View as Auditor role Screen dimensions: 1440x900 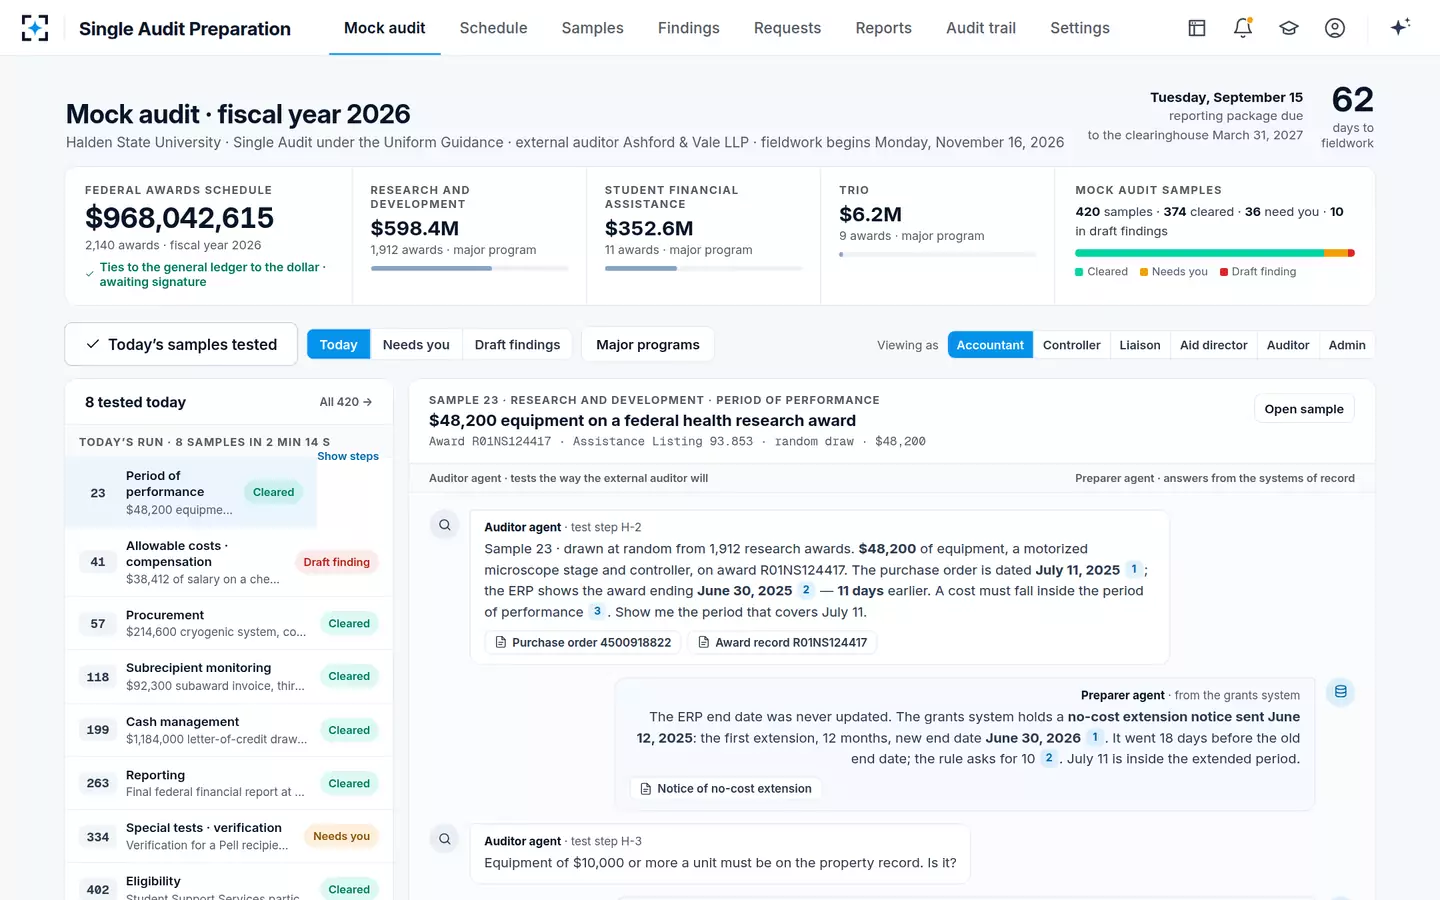pyautogui.click(x=1288, y=345)
